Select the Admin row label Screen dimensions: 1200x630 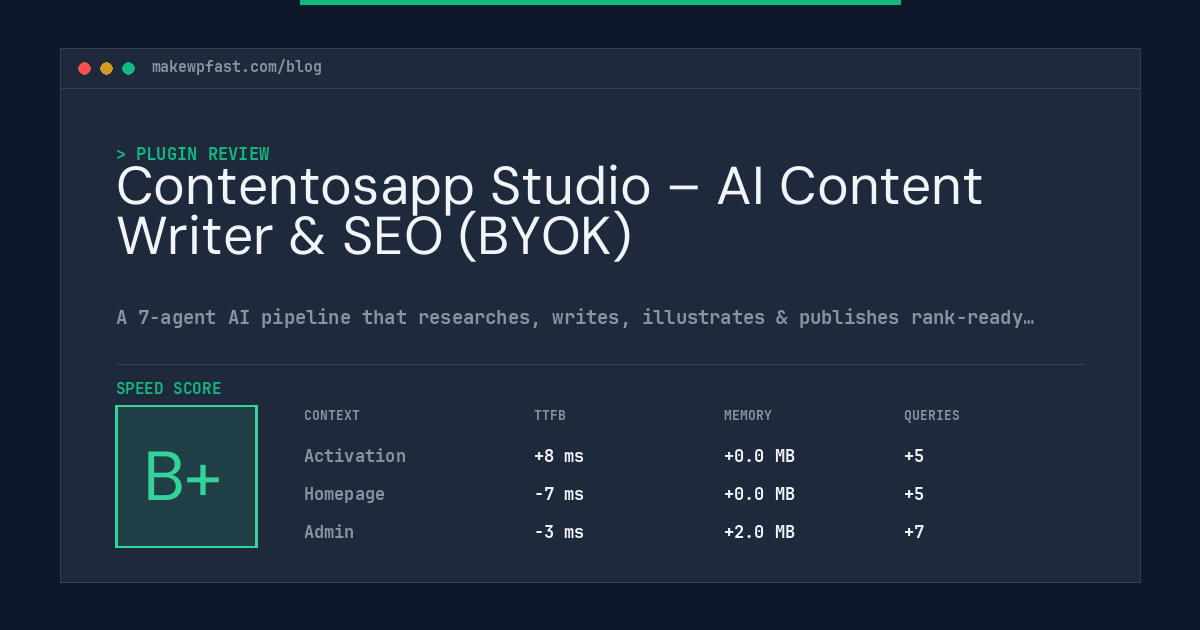pyautogui.click(x=329, y=532)
